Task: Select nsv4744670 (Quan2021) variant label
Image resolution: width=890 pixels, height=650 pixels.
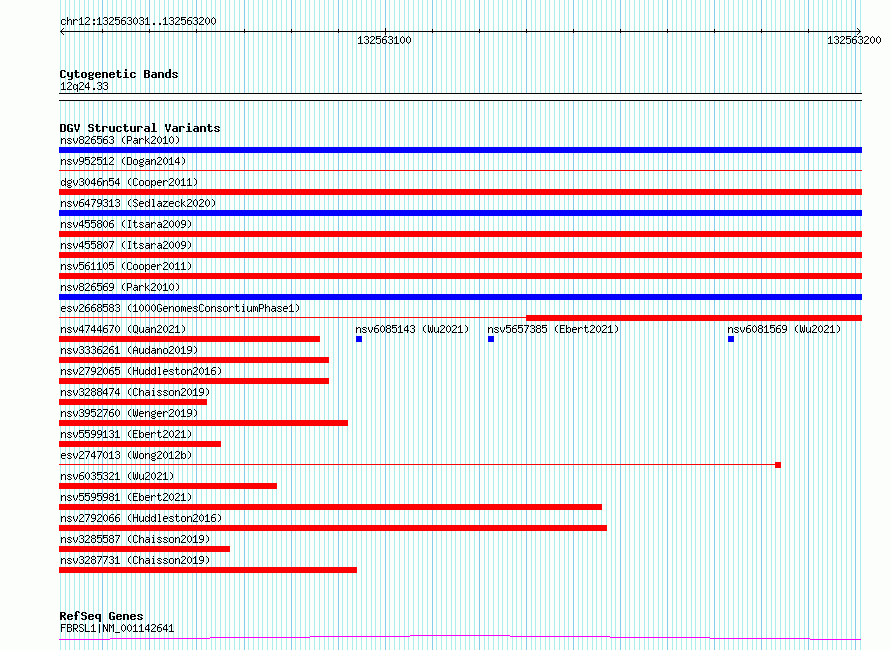Action: pos(123,329)
